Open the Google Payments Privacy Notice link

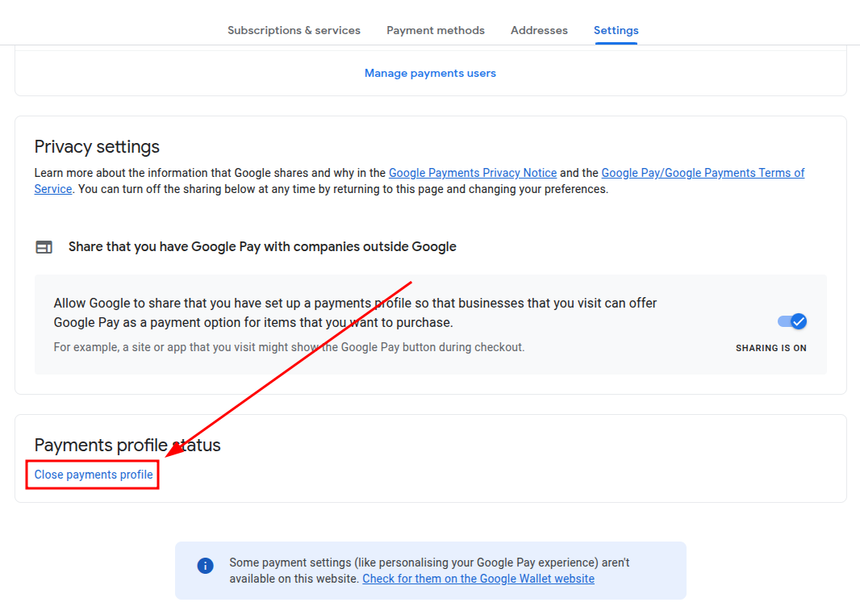point(472,173)
